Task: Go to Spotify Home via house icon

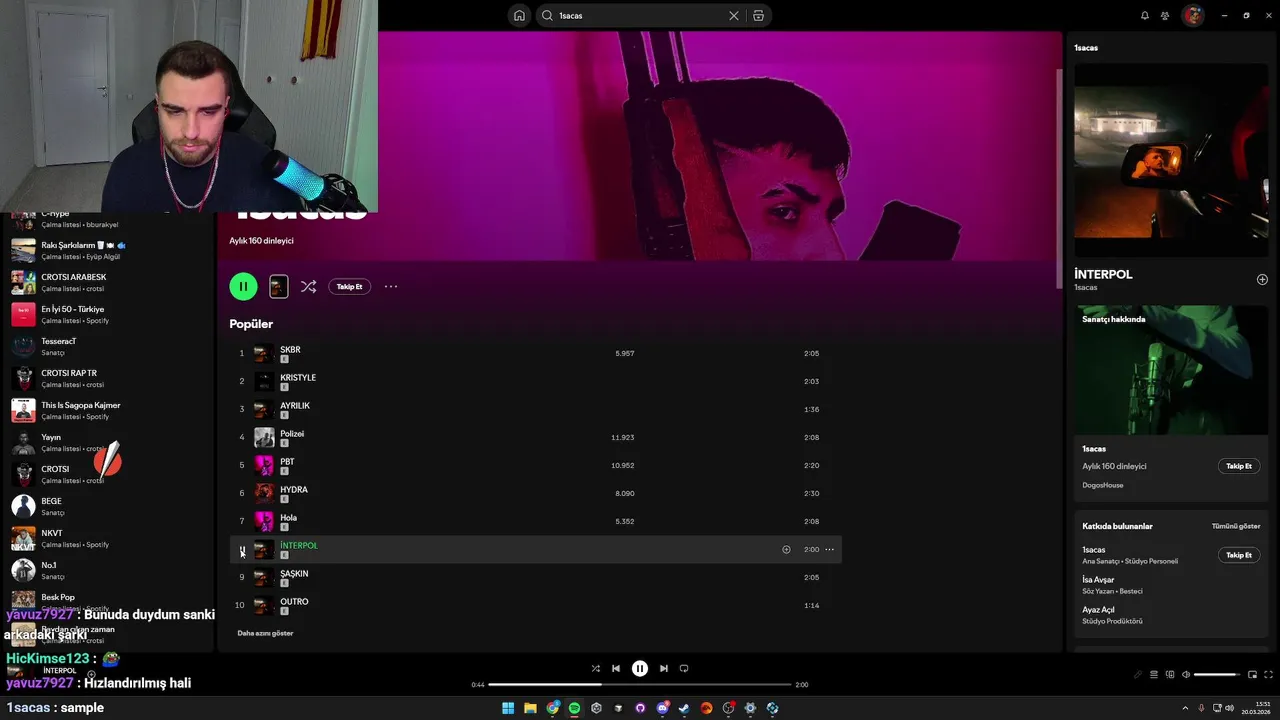Action: point(519,15)
